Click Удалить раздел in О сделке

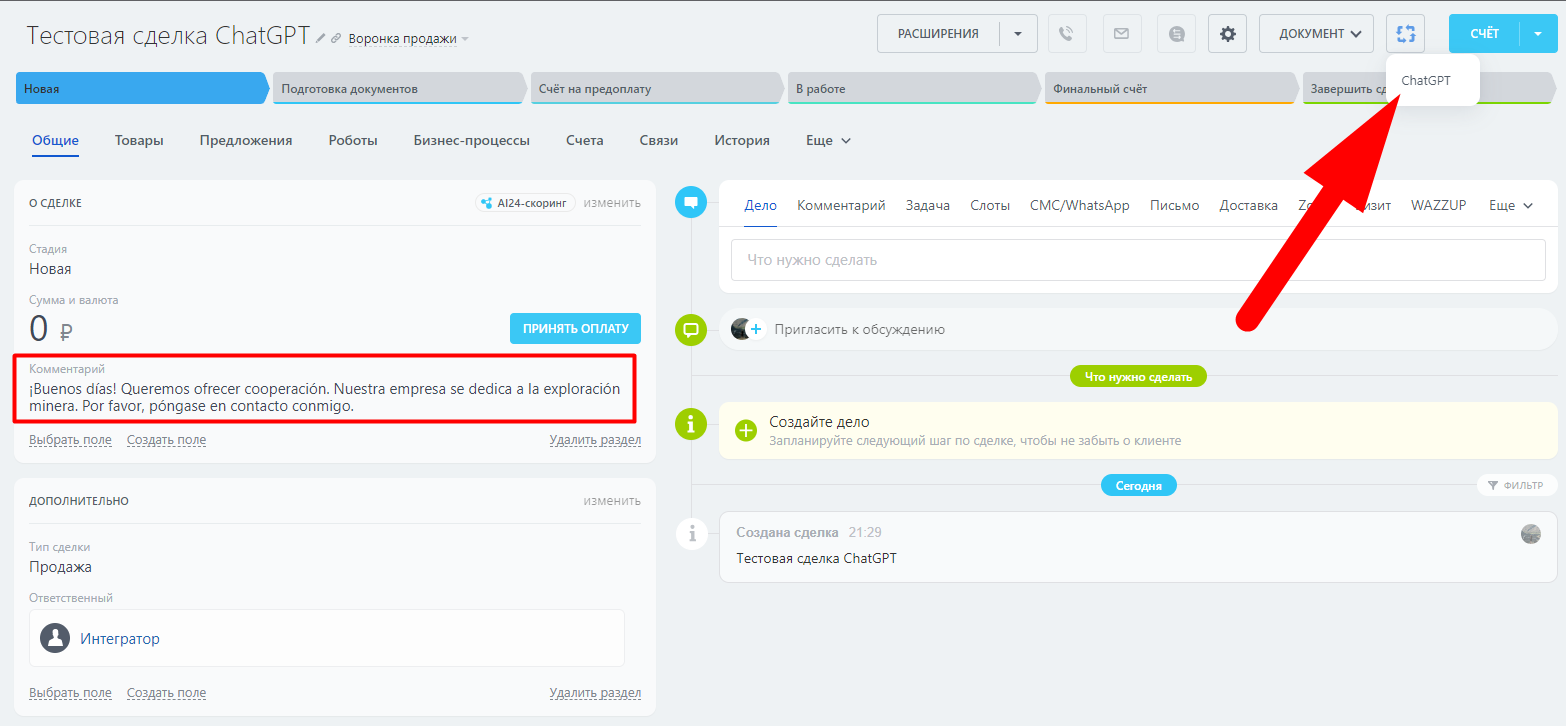(x=595, y=440)
